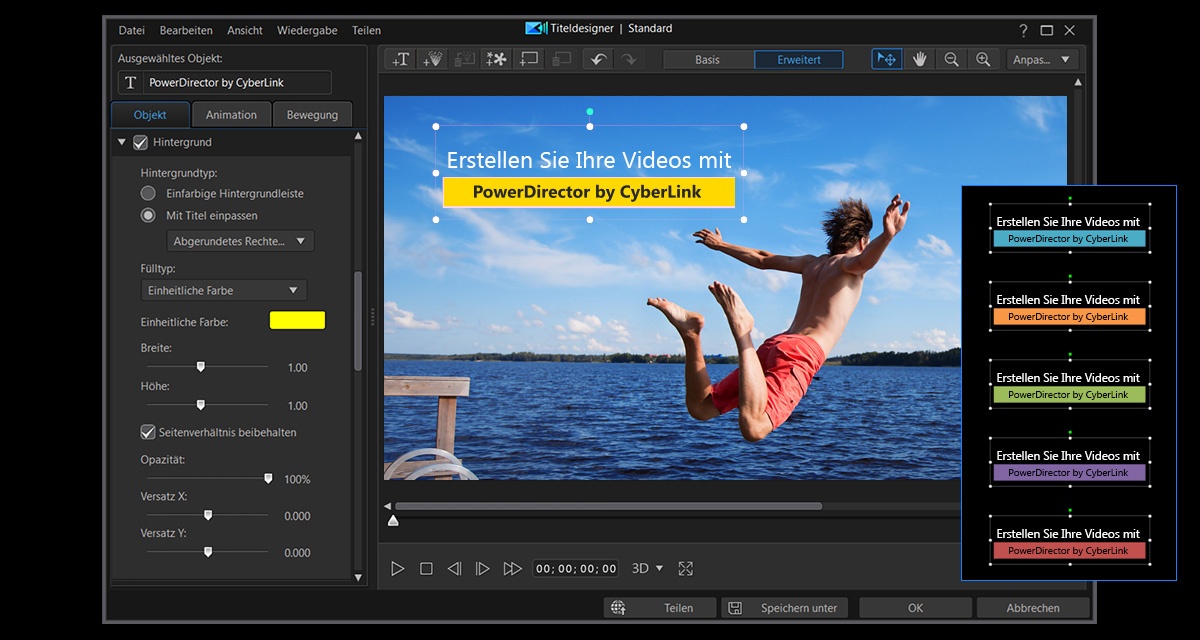Click the selected object name field
Image resolution: width=1200 pixels, height=640 pixels.
coord(224,82)
